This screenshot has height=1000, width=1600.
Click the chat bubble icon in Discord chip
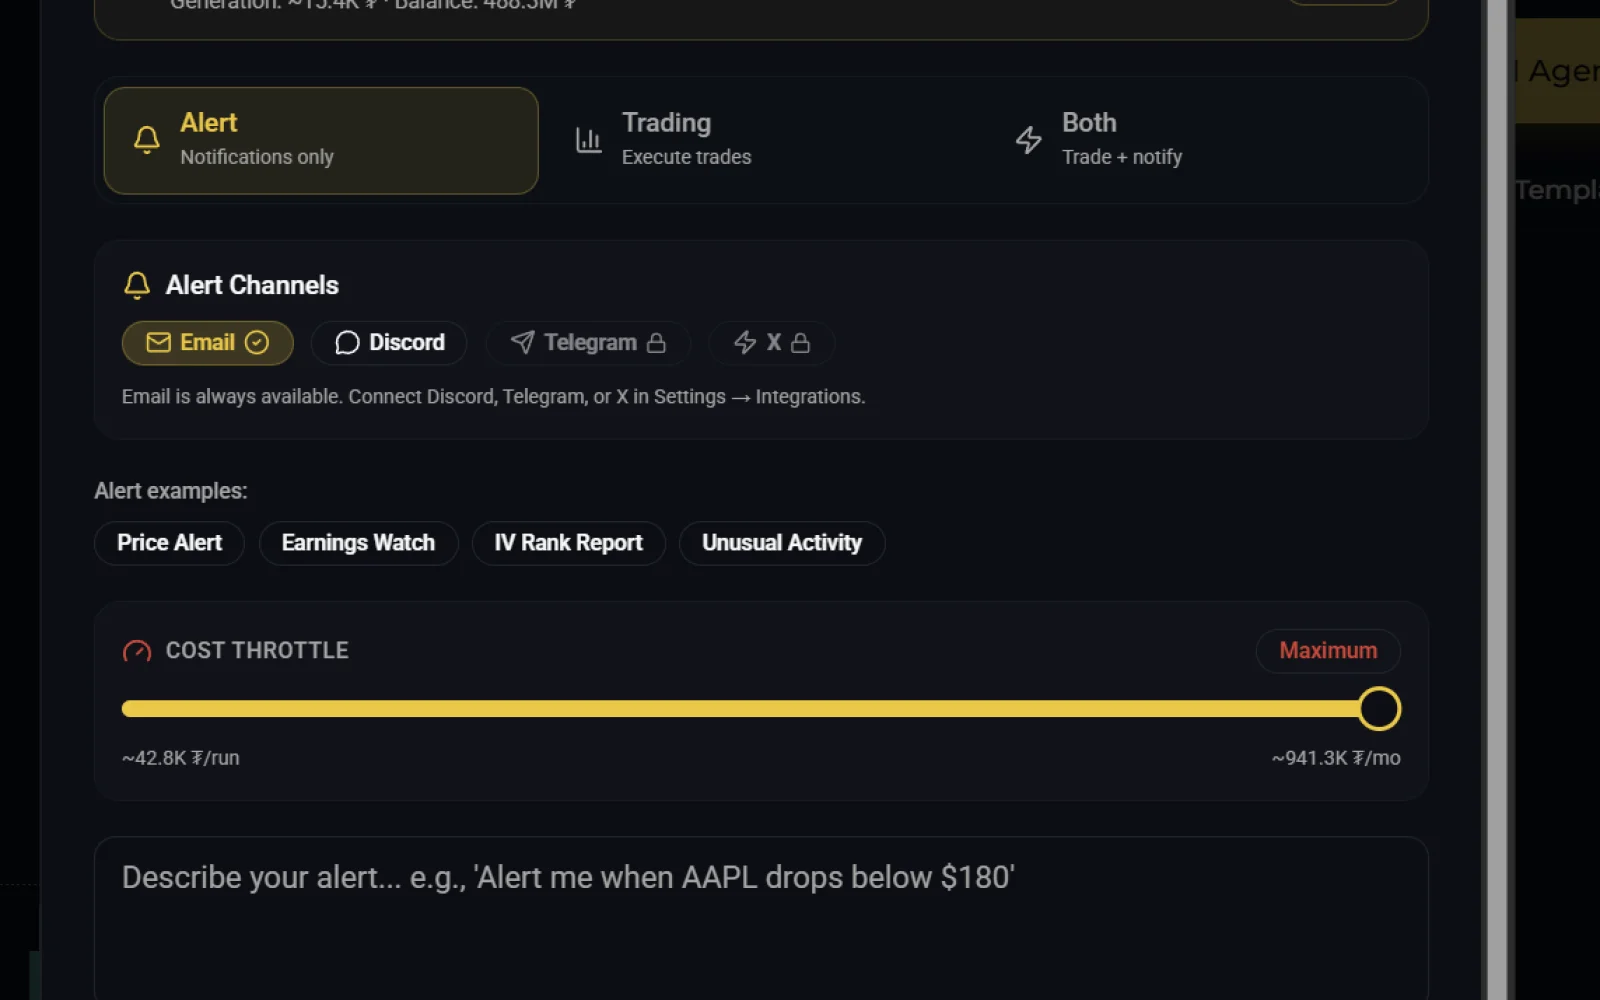coord(347,343)
